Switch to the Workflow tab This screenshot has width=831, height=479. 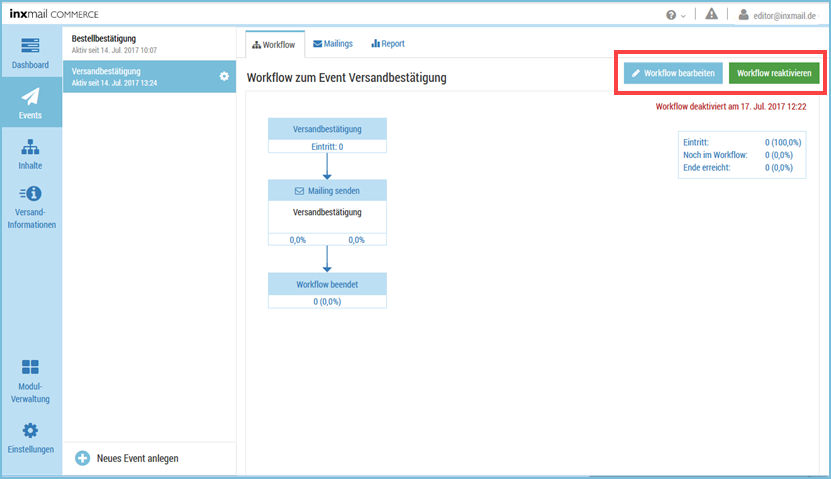click(x=274, y=45)
